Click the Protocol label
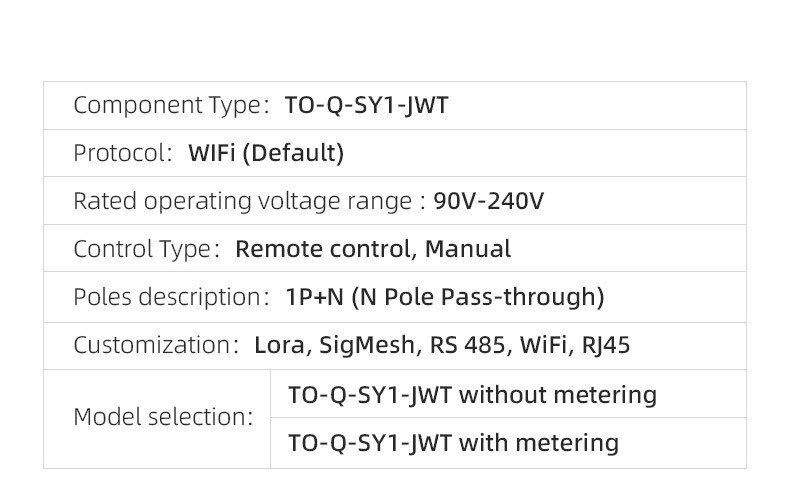The image size is (790, 496). coord(122,153)
